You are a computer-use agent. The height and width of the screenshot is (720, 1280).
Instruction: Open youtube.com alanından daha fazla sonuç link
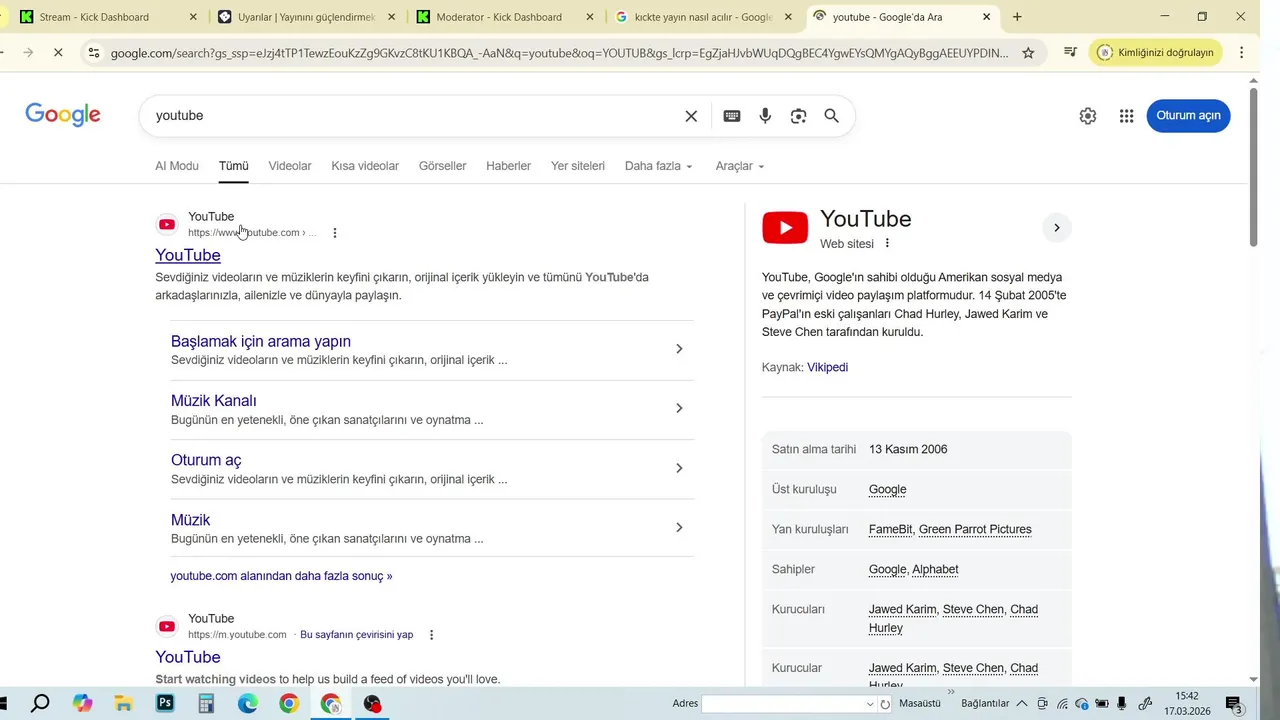[281, 576]
